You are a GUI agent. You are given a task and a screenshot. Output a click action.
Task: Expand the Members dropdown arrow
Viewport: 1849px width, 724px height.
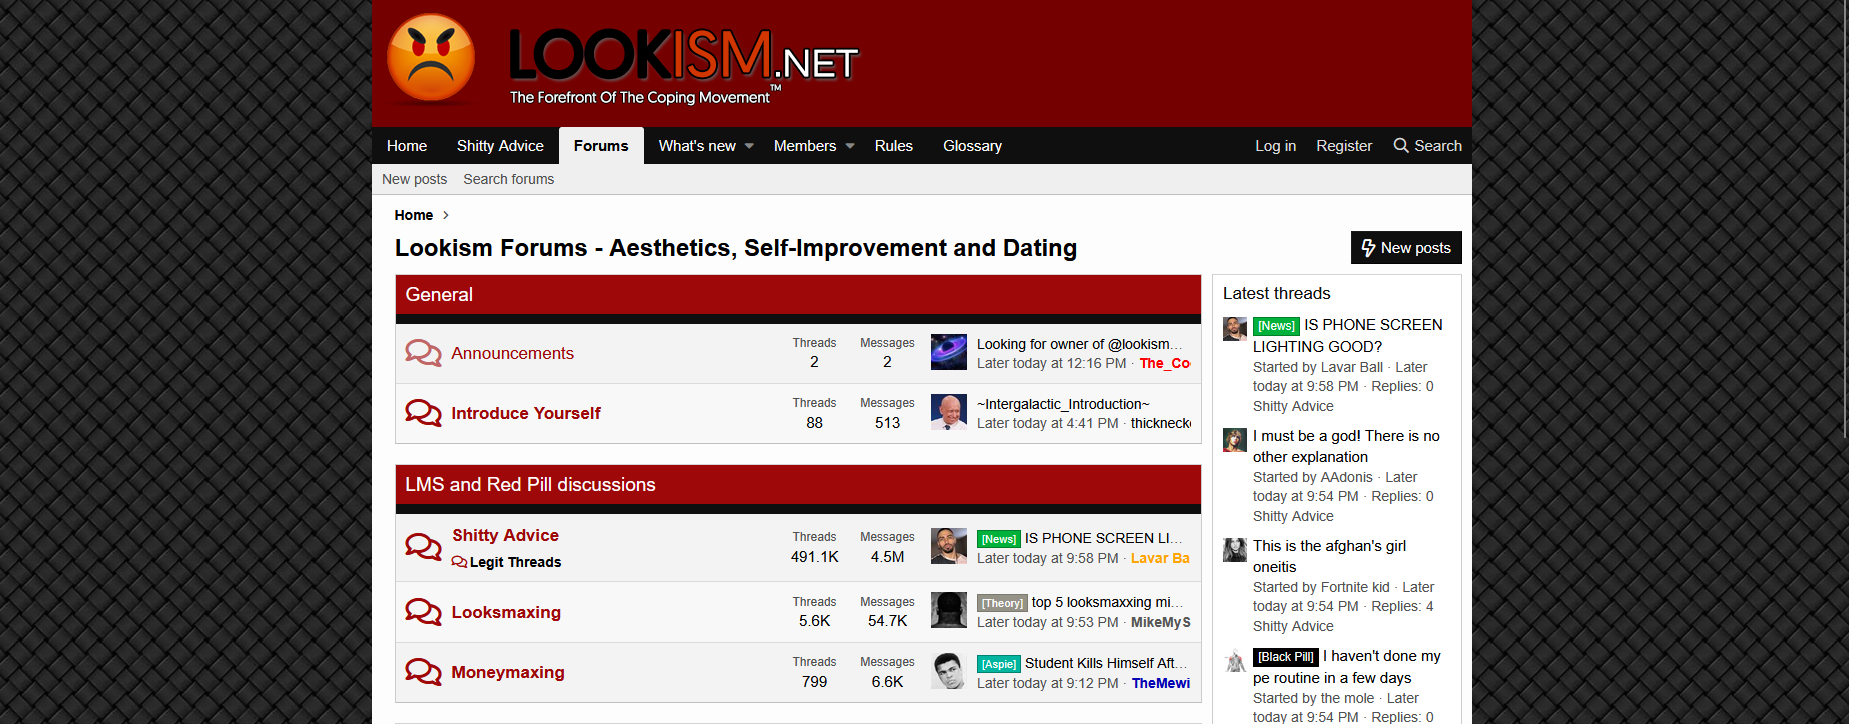(x=850, y=146)
